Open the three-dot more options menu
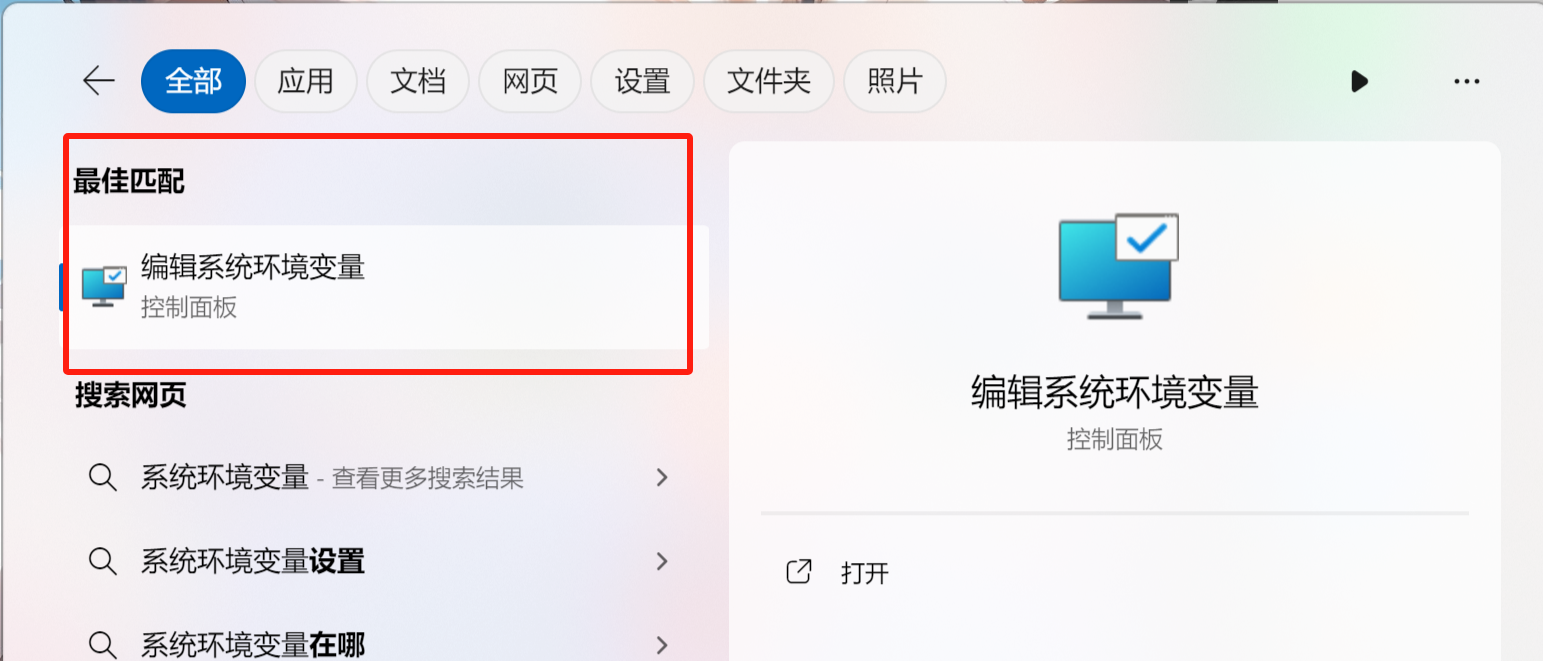The image size is (1543, 661). [x=1466, y=81]
